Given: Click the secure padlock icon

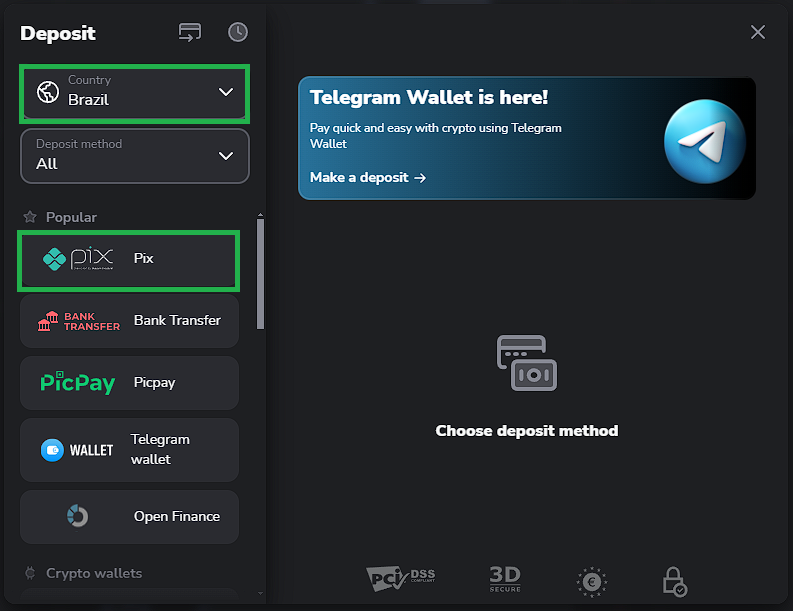Looking at the screenshot, I should 675,581.
